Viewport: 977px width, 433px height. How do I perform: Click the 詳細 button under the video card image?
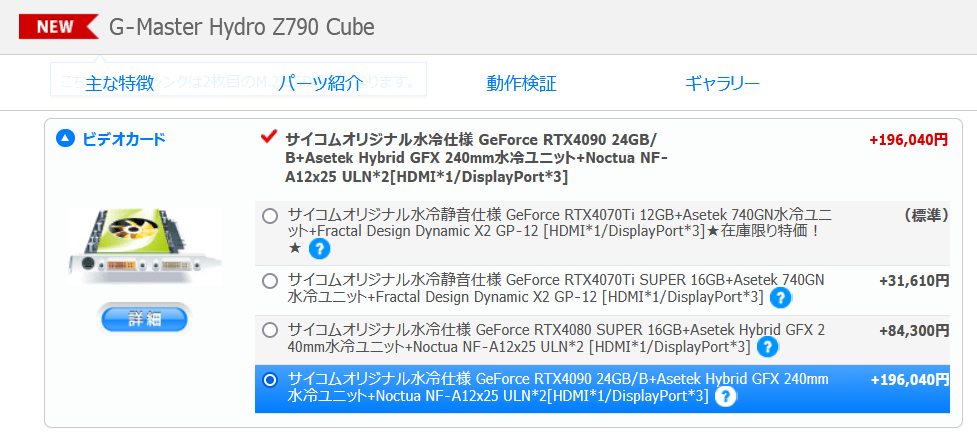145,320
